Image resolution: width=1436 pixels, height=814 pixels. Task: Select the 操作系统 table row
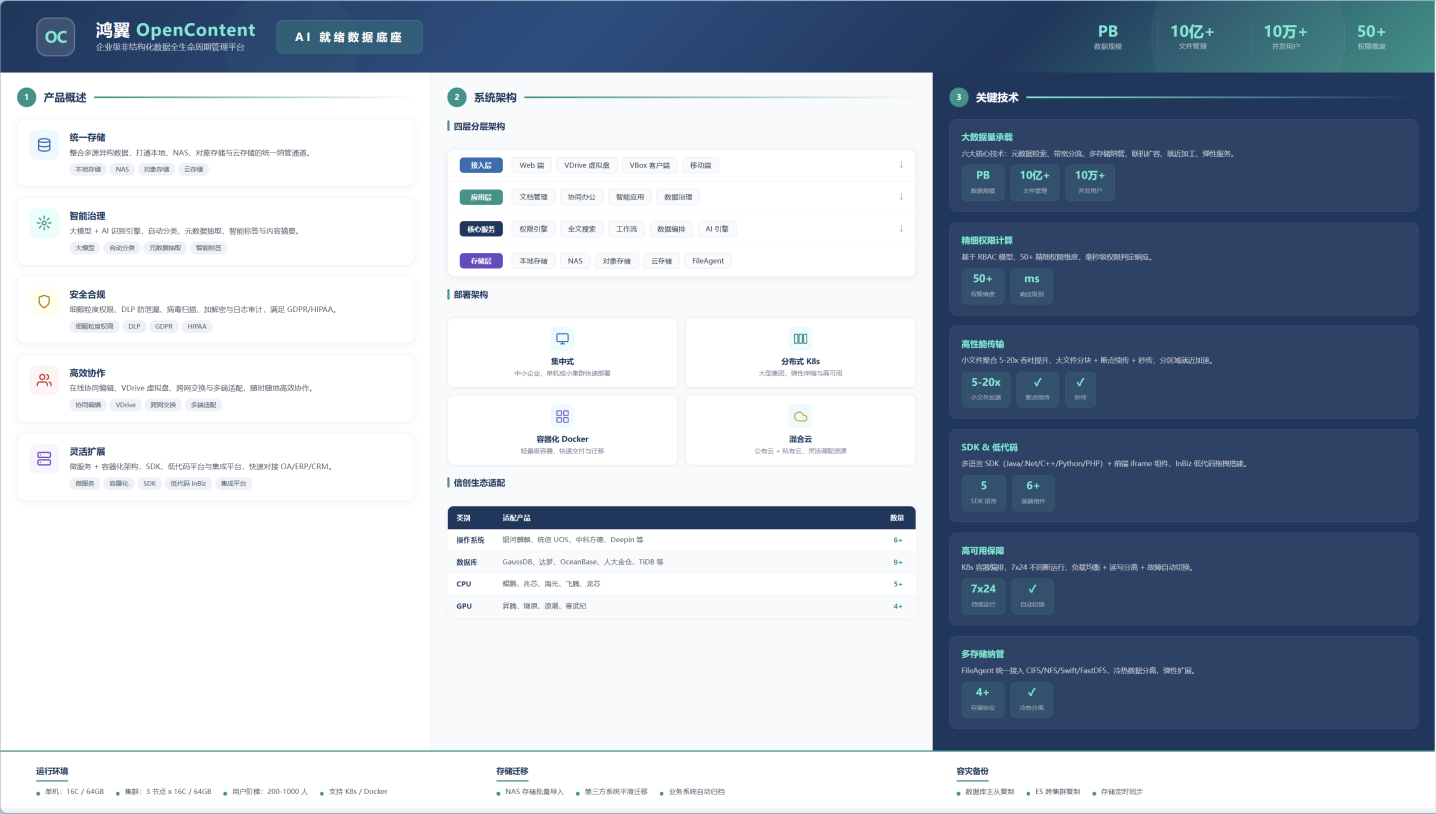(681, 539)
